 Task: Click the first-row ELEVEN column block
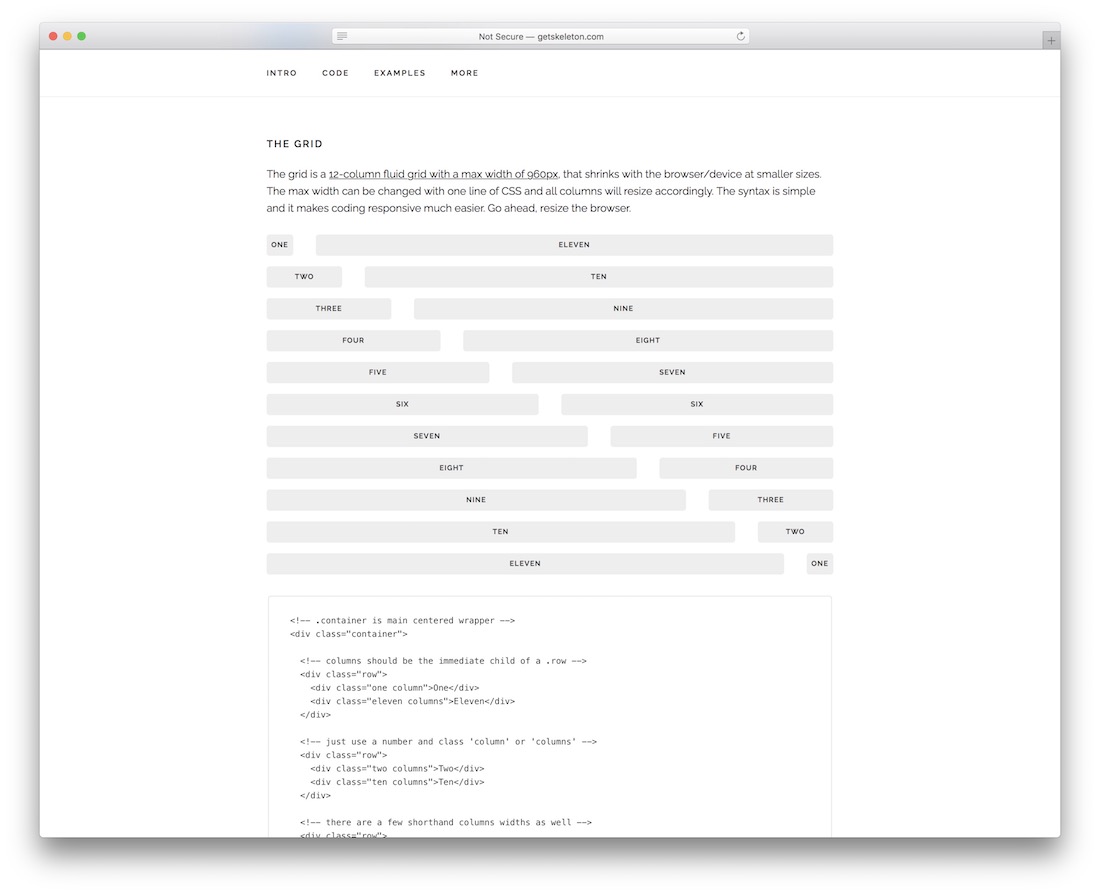pos(574,245)
